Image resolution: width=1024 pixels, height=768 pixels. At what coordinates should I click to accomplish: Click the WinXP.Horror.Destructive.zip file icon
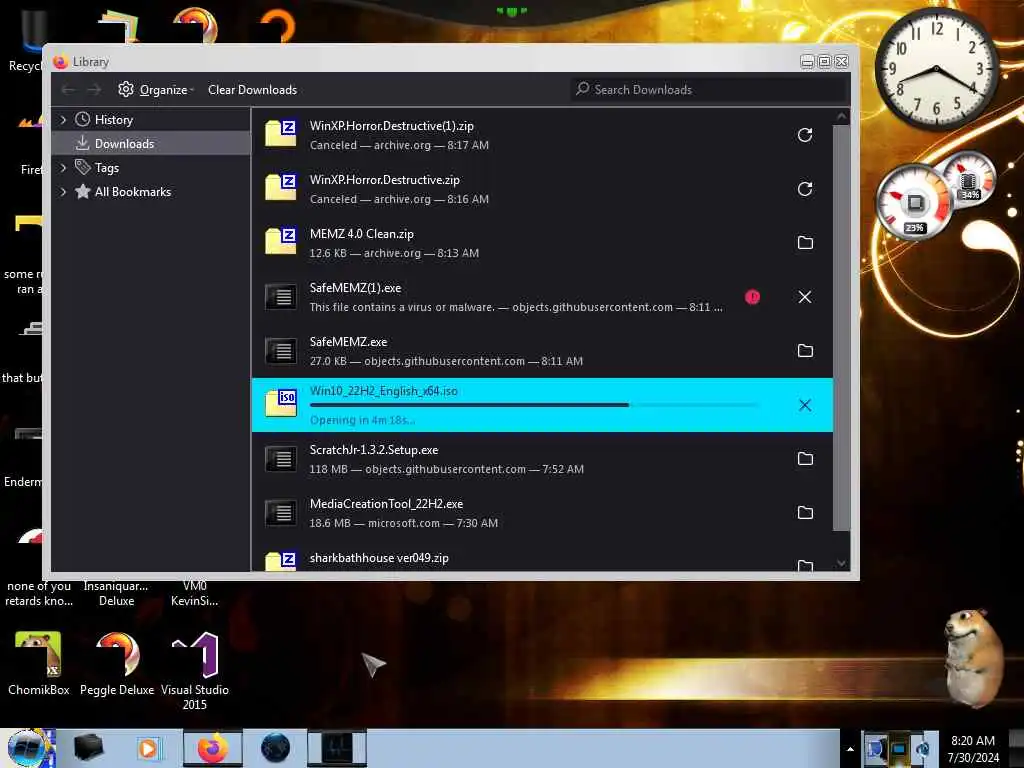point(281,187)
